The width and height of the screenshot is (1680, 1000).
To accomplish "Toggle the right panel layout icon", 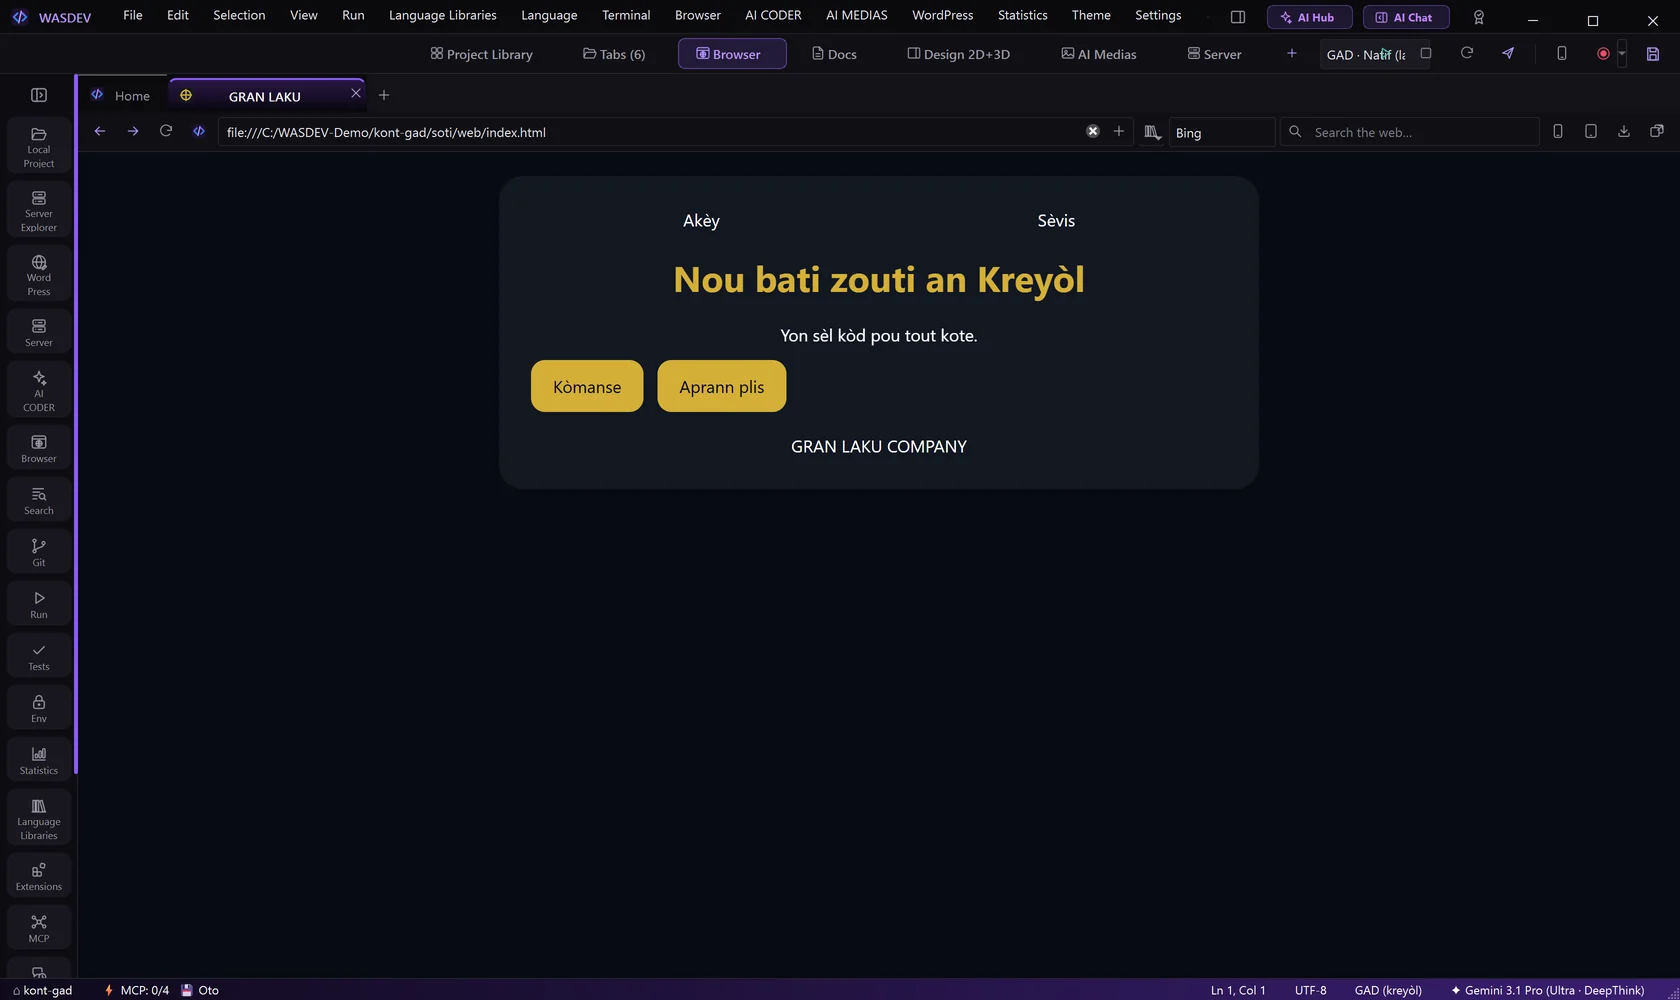I will tap(1238, 17).
